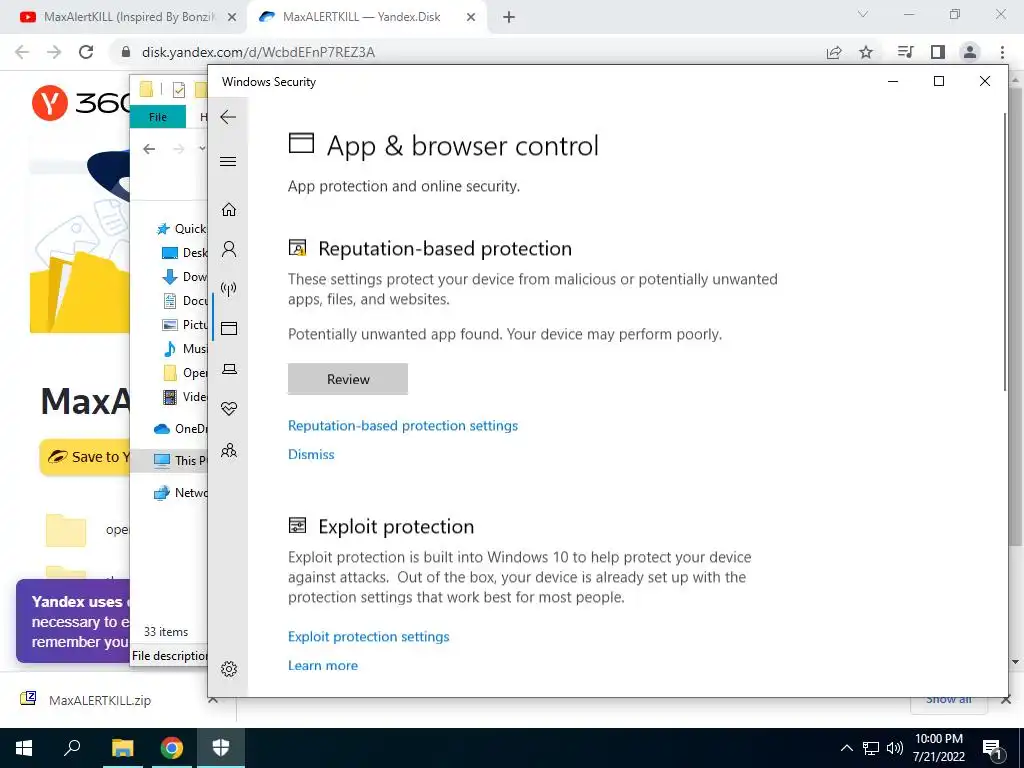1024x768 pixels.
Task: Open Family options sidebar icon
Action: click(229, 450)
